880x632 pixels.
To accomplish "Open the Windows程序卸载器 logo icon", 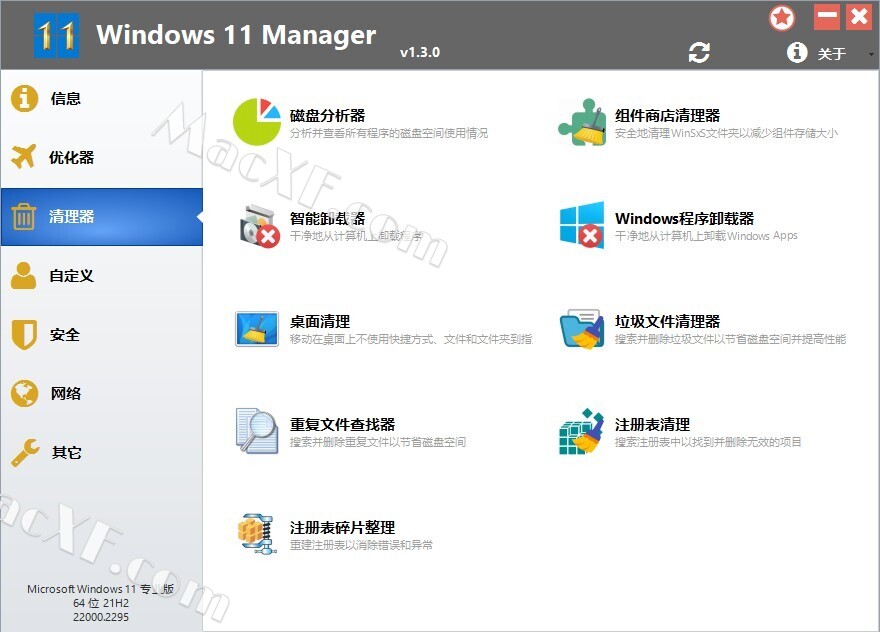I will point(582,225).
